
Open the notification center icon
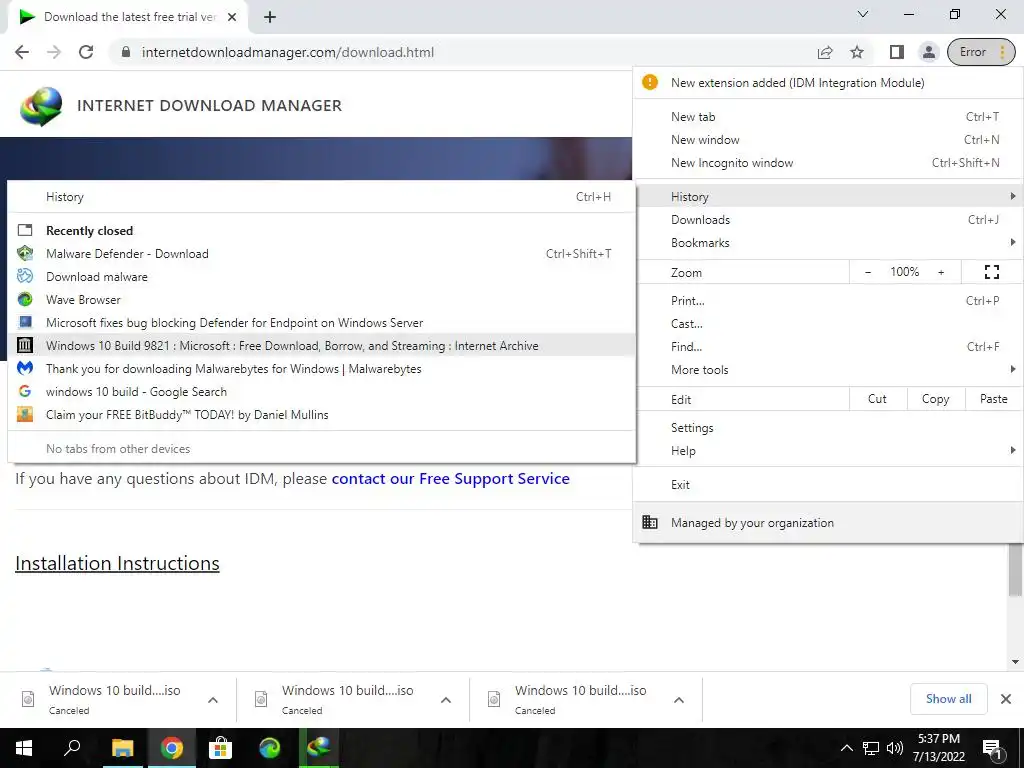tap(993, 749)
